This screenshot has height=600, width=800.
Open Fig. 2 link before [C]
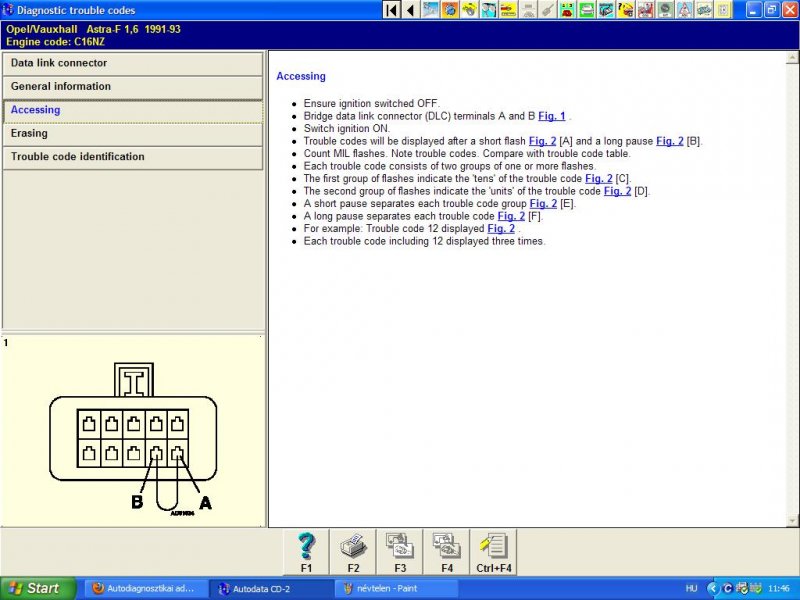(x=598, y=179)
